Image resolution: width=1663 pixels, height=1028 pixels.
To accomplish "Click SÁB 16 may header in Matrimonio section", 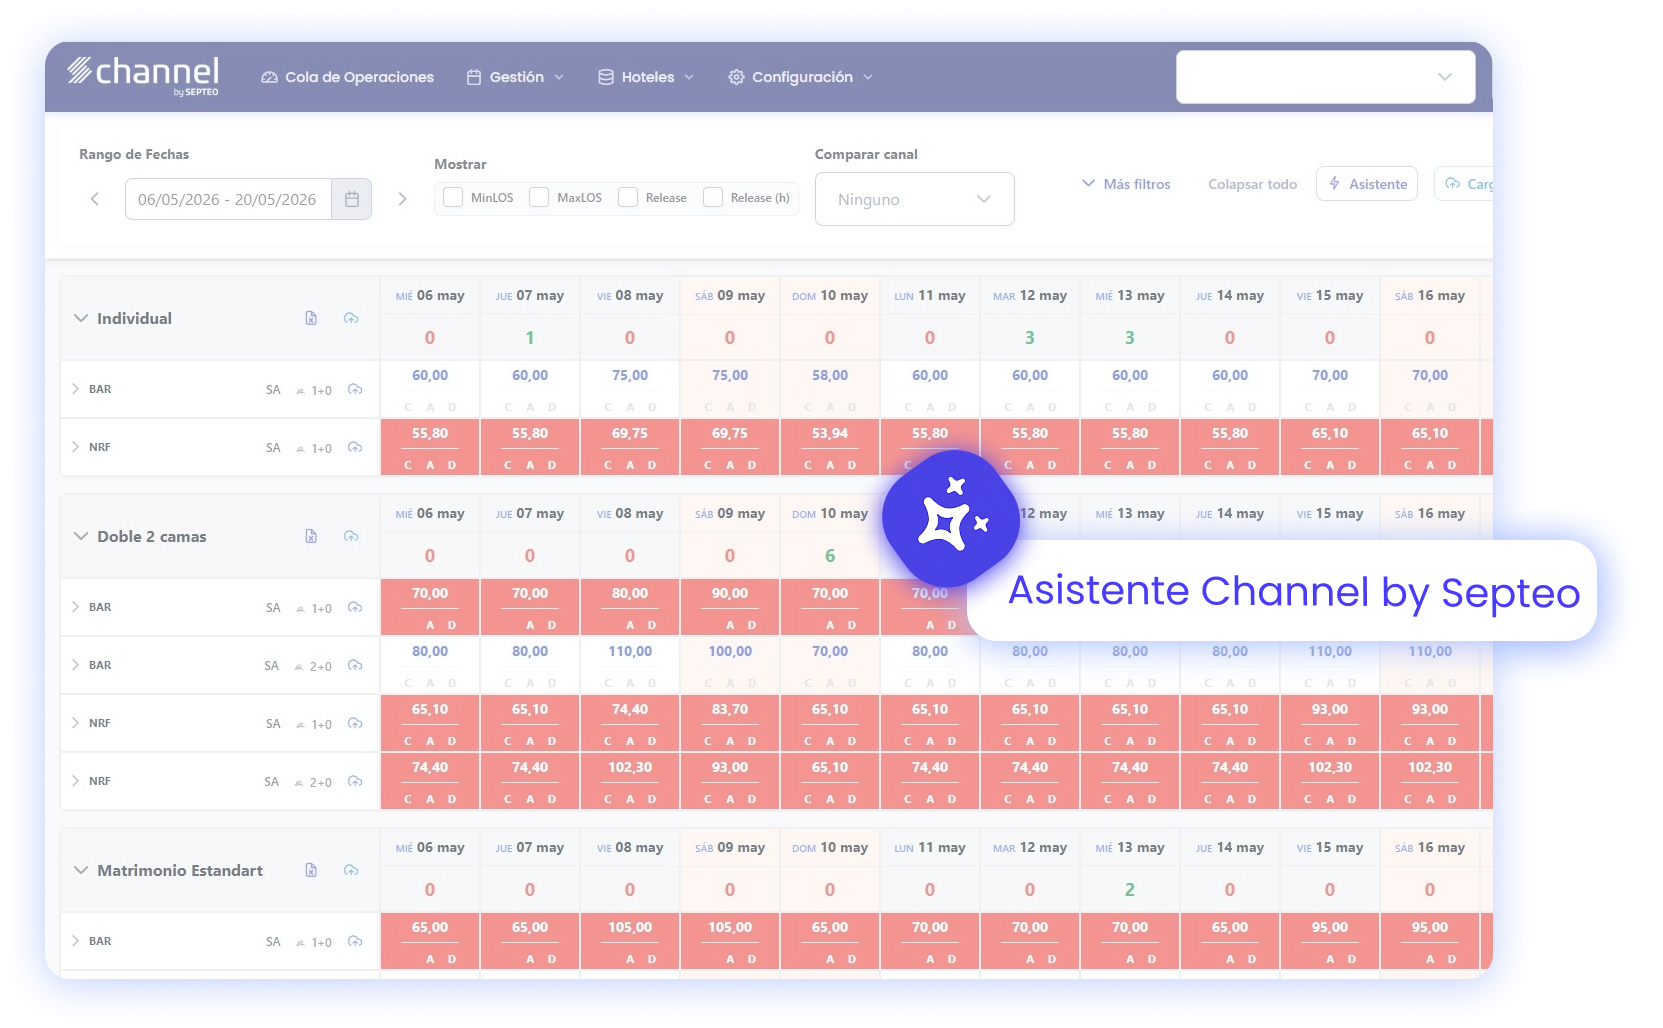I will 1430,848.
